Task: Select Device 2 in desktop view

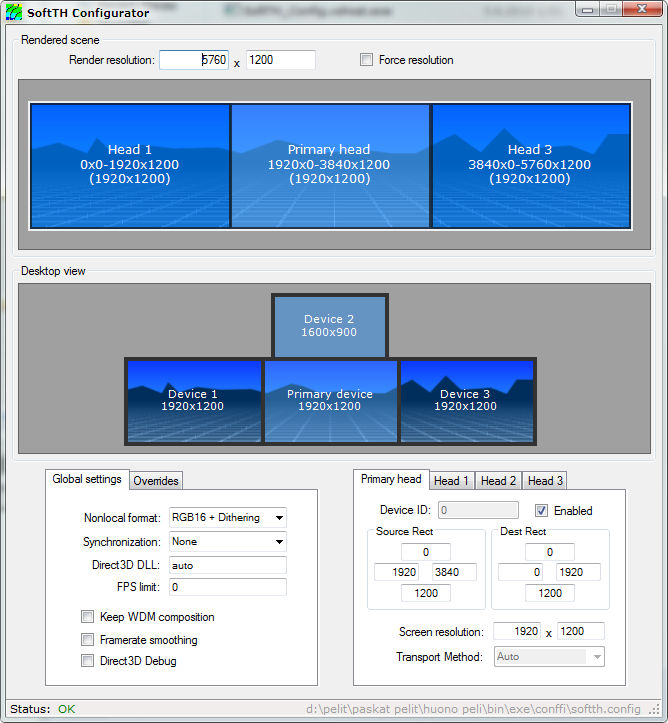Action: [330, 326]
